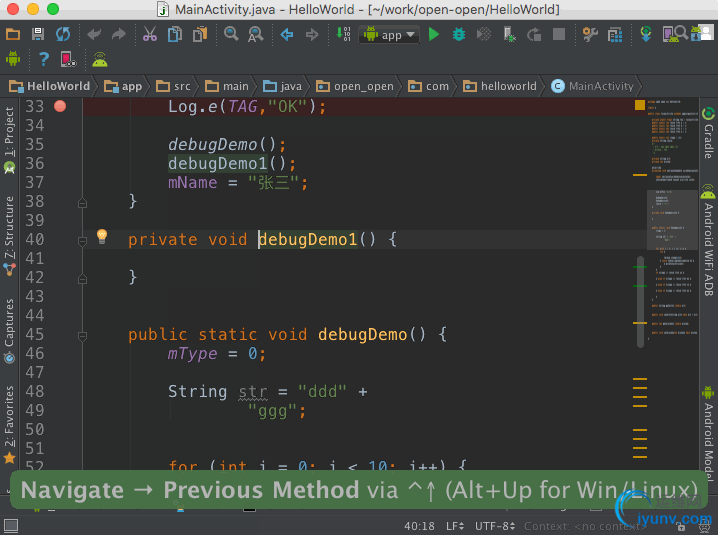718x535 pixels.
Task: Click the Make Project build icon
Action: click(343, 34)
